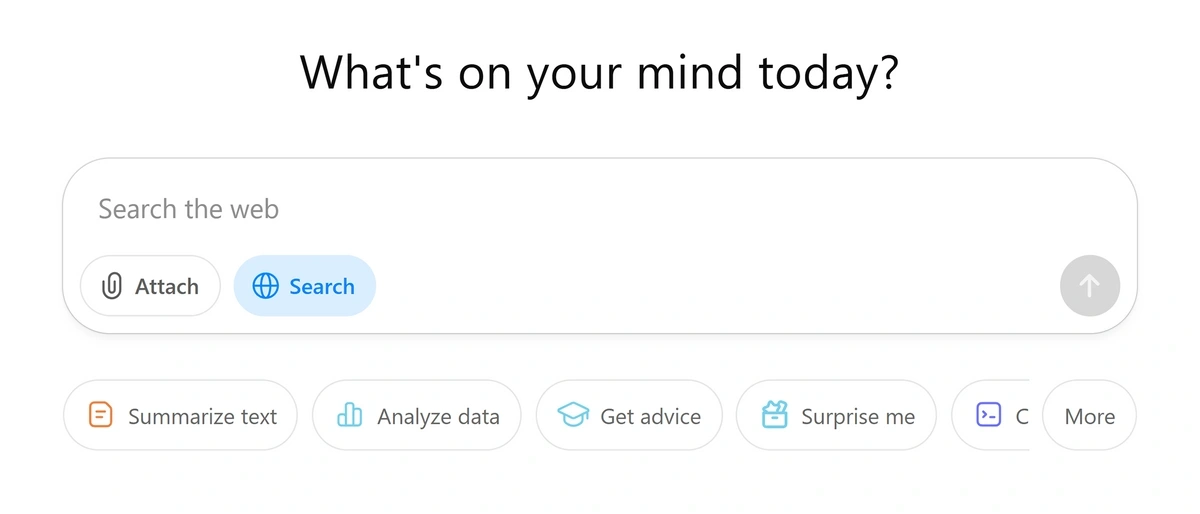This screenshot has height=514, width=1200.
Task: Expand additional suggestions with More
Action: [x=1089, y=415]
